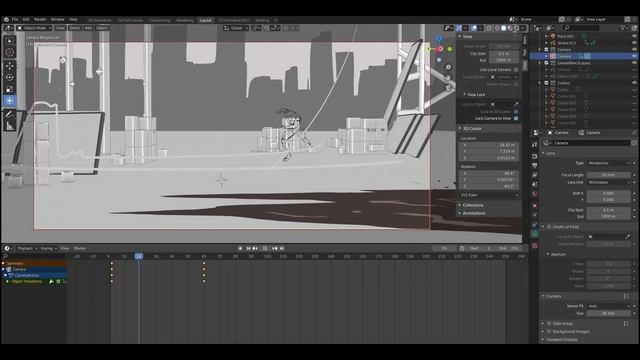The height and width of the screenshot is (360, 640).
Task: Click the outliner search field
Action: tap(581, 28)
